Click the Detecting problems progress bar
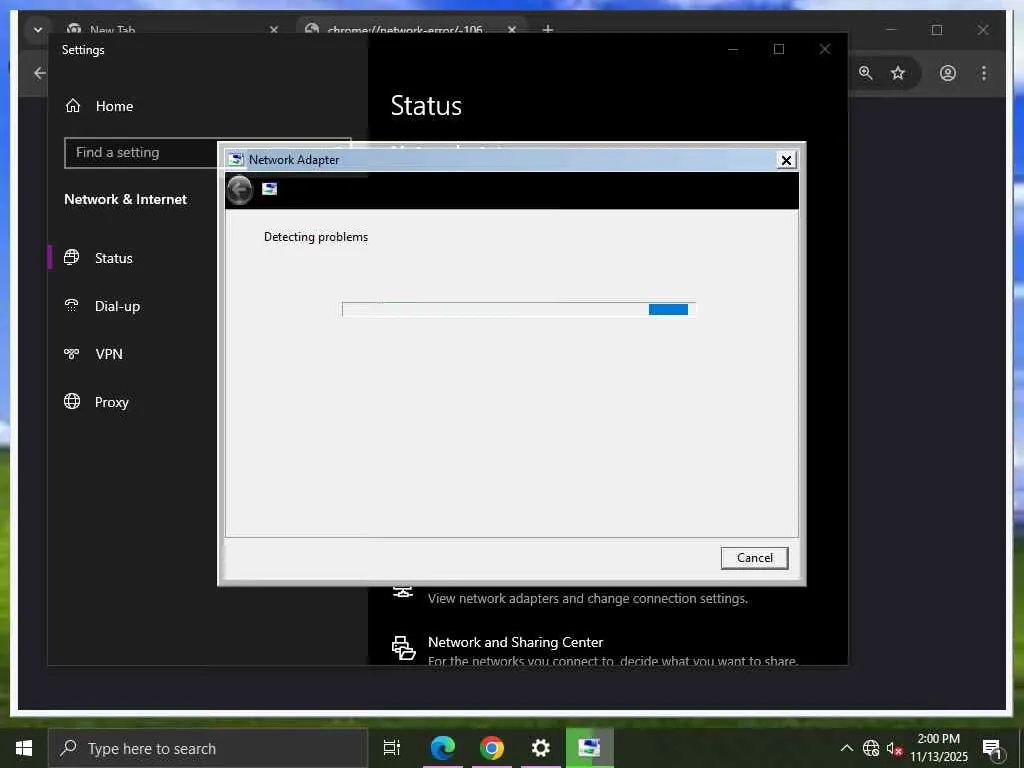Viewport: 1024px width, 768px height. (519, 309)
